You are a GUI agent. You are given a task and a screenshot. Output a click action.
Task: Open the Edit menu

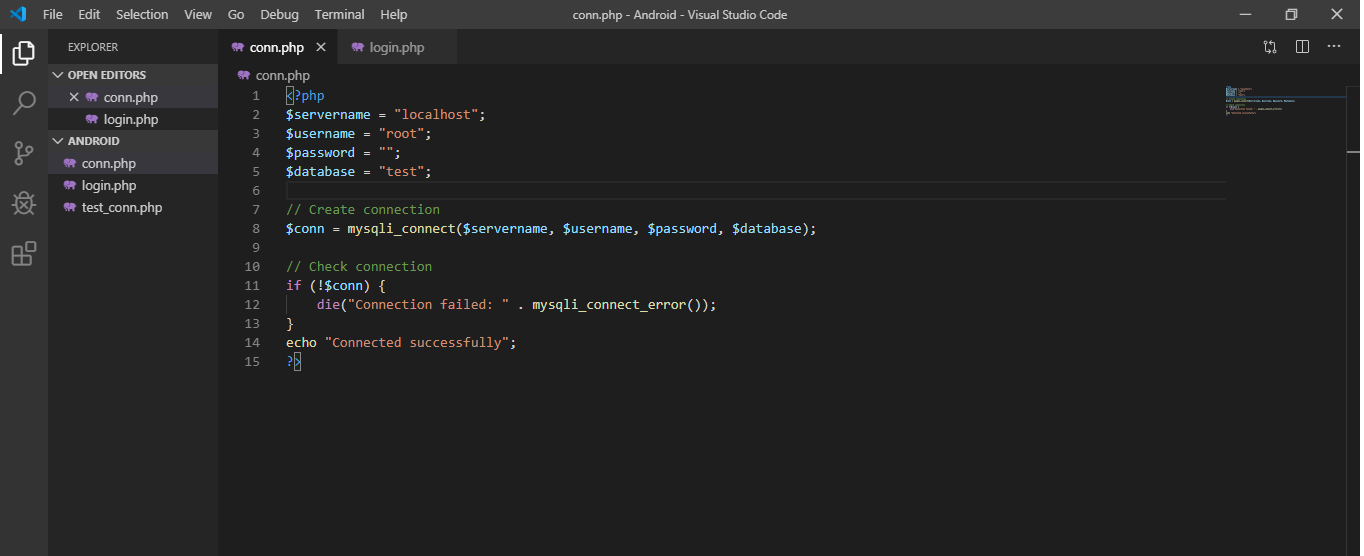coord(89,14)
